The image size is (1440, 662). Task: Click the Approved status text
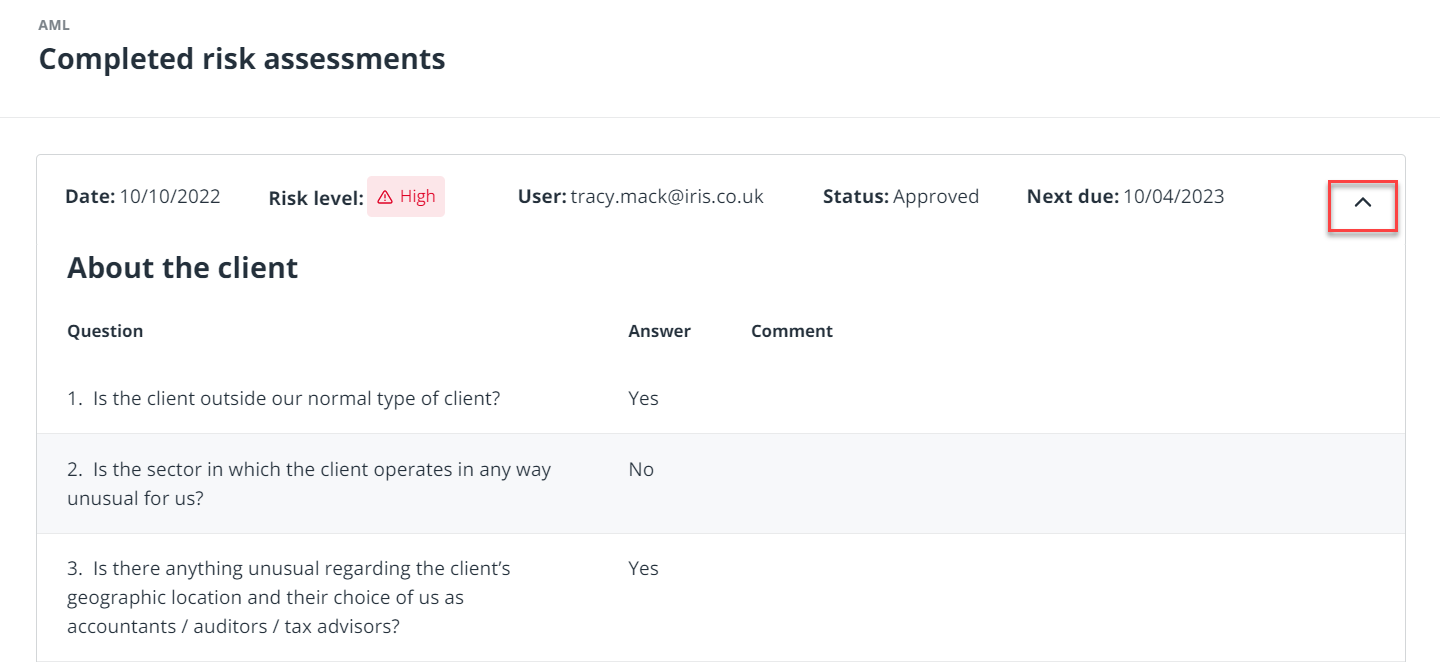pos(936,196)
